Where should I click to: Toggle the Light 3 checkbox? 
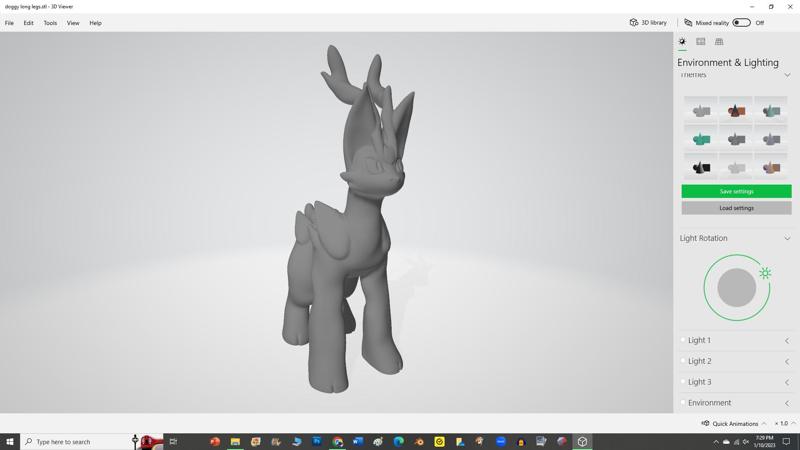pyautogui.click(x=683, y=382)
